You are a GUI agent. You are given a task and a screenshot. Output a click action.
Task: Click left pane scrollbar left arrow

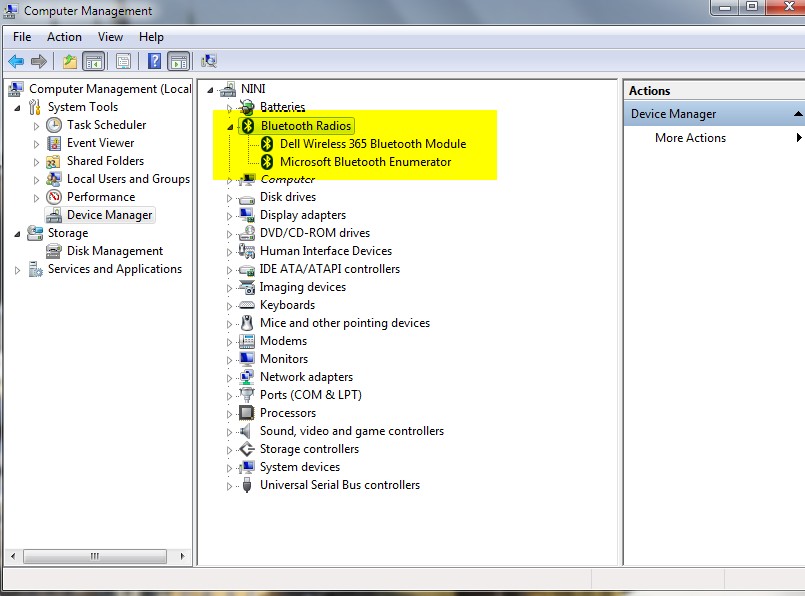coord(13,556)
